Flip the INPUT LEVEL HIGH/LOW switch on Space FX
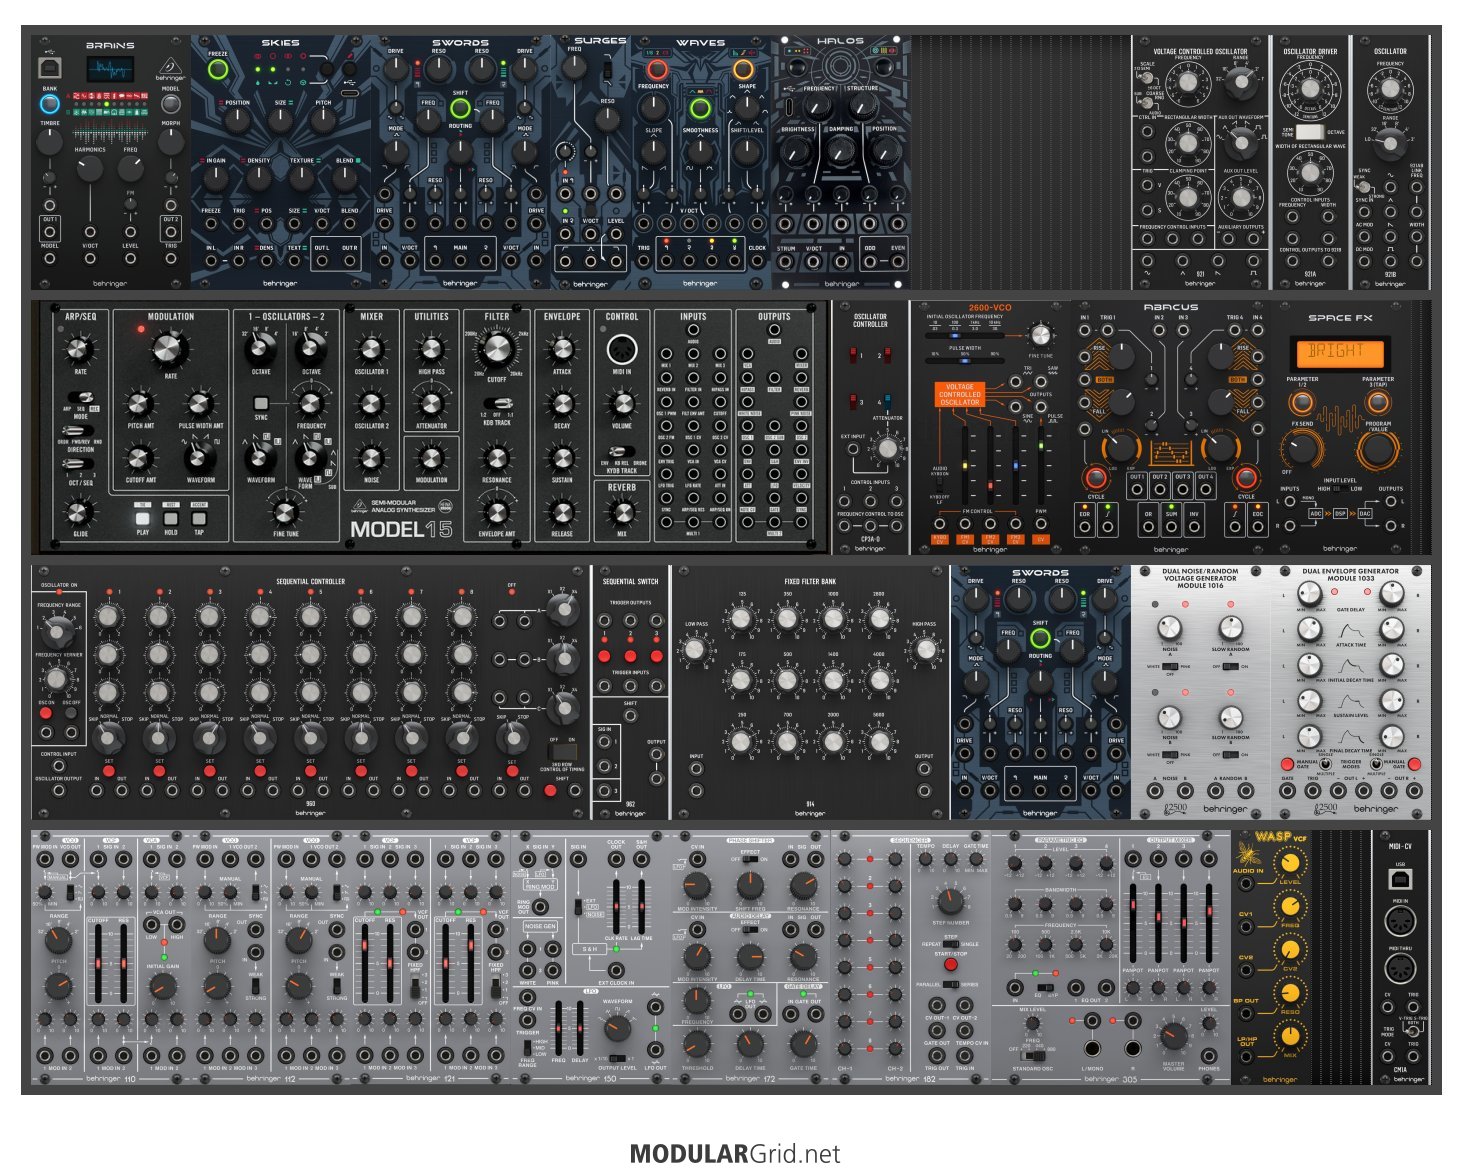This screenshot has height=1175, width=1472. click(1339, 489)
